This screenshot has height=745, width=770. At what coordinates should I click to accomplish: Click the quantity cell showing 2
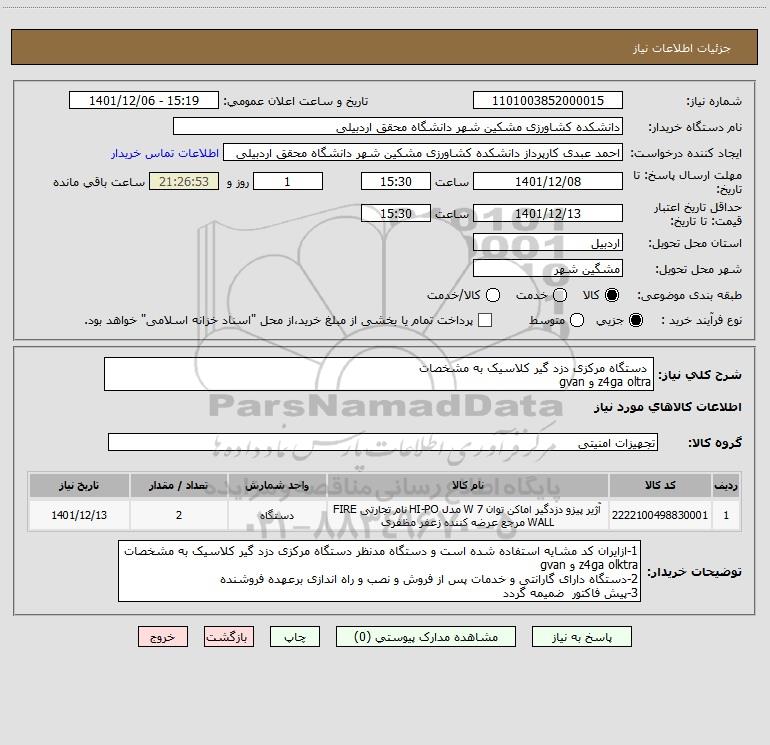coord(179,515)
